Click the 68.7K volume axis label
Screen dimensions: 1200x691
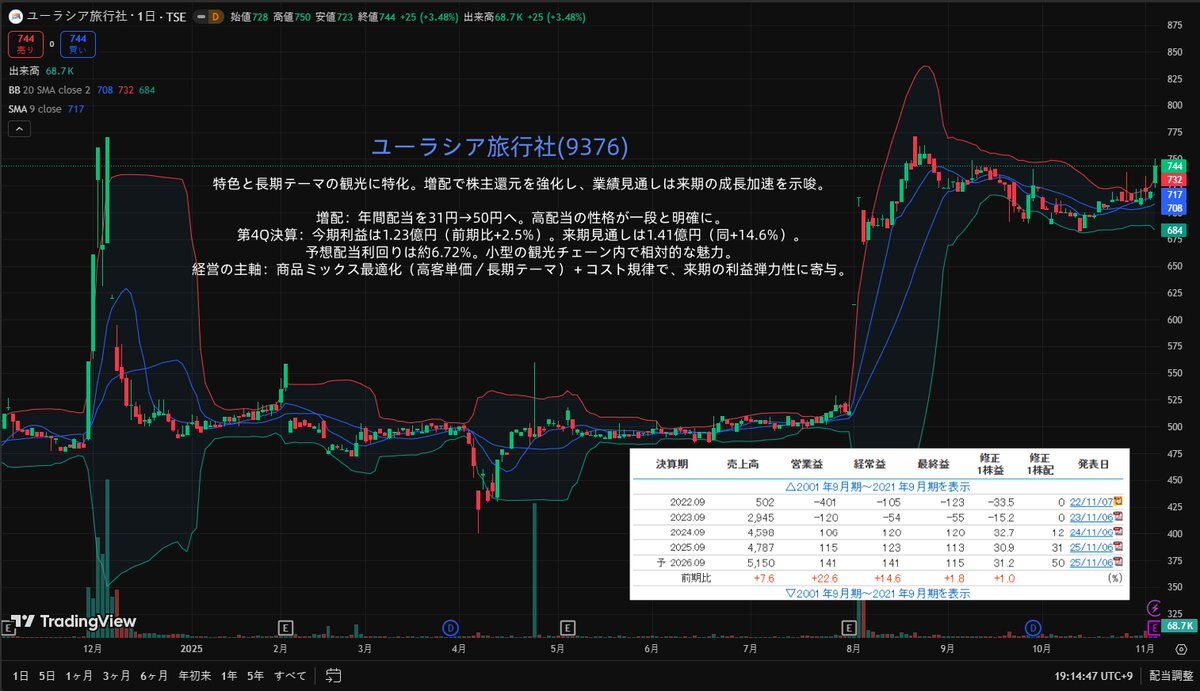[x=1177, y=626]
